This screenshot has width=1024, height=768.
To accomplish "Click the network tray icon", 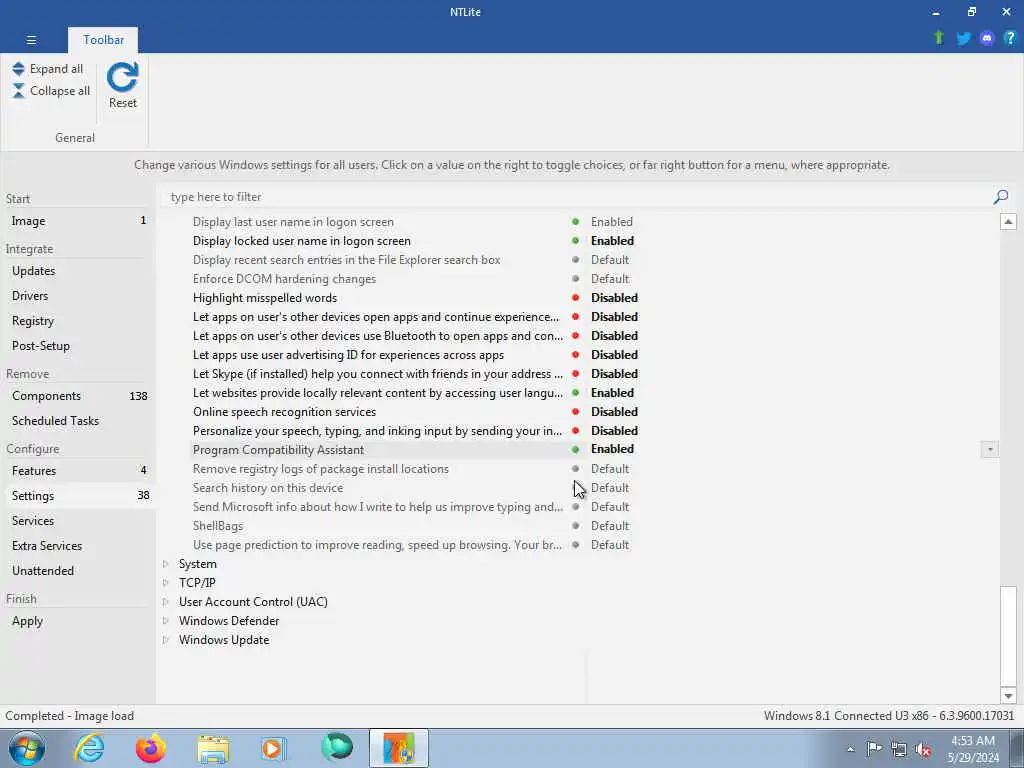I will point(899,749).
